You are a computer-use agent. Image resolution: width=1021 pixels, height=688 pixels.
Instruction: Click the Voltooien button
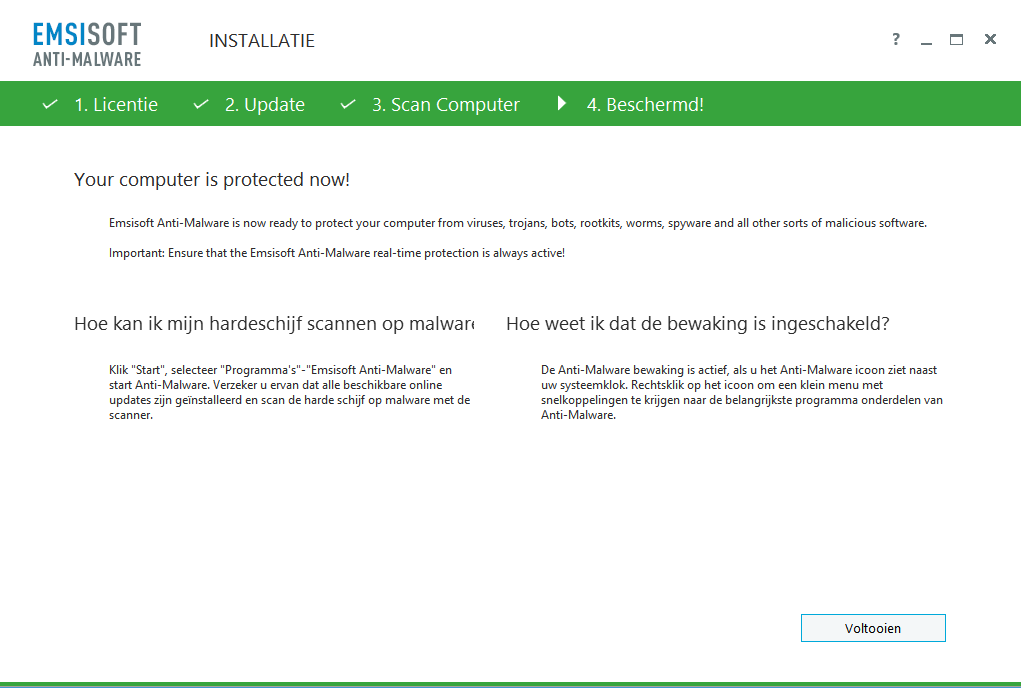pyautogui.click(x=873, y=628)
